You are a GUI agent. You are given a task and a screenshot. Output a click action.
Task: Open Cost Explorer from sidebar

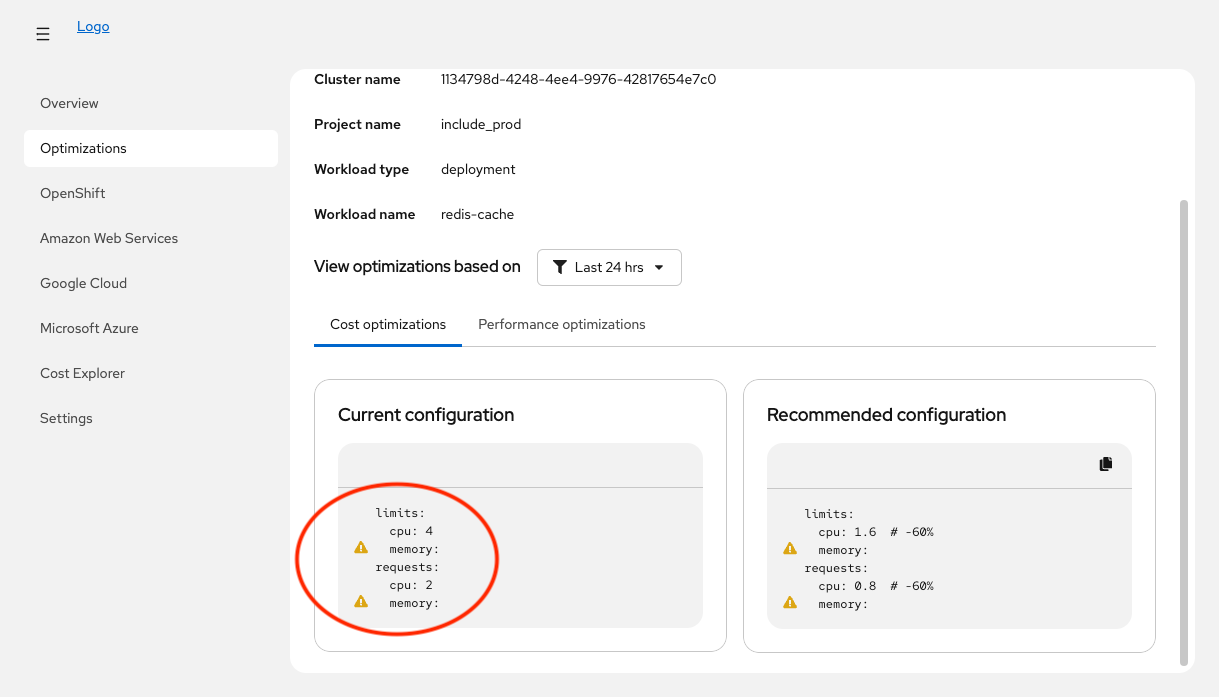[82, 373]
